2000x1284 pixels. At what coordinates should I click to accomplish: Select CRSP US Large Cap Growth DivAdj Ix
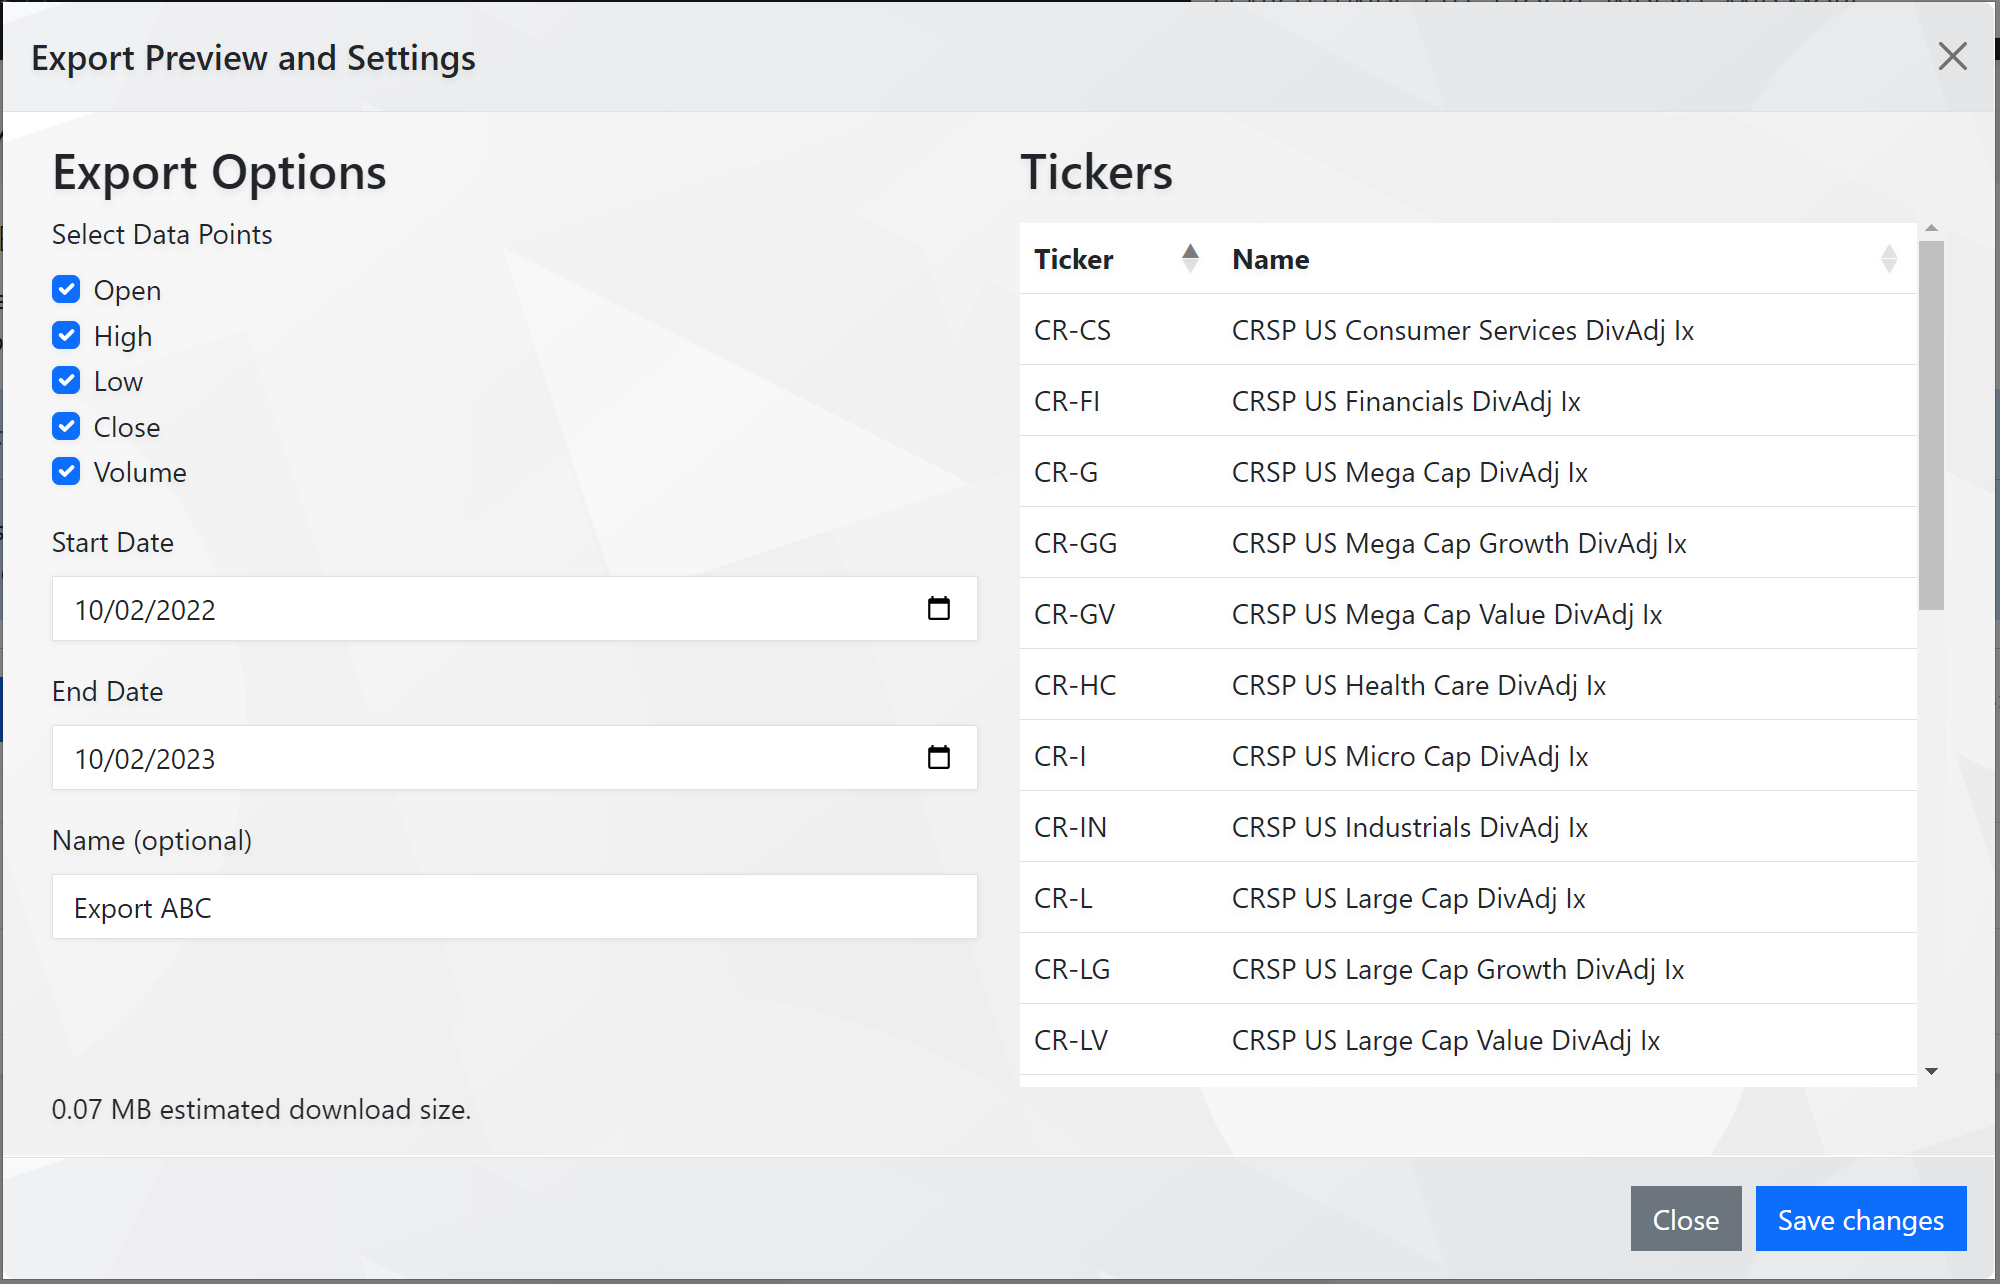[1458, 969]
